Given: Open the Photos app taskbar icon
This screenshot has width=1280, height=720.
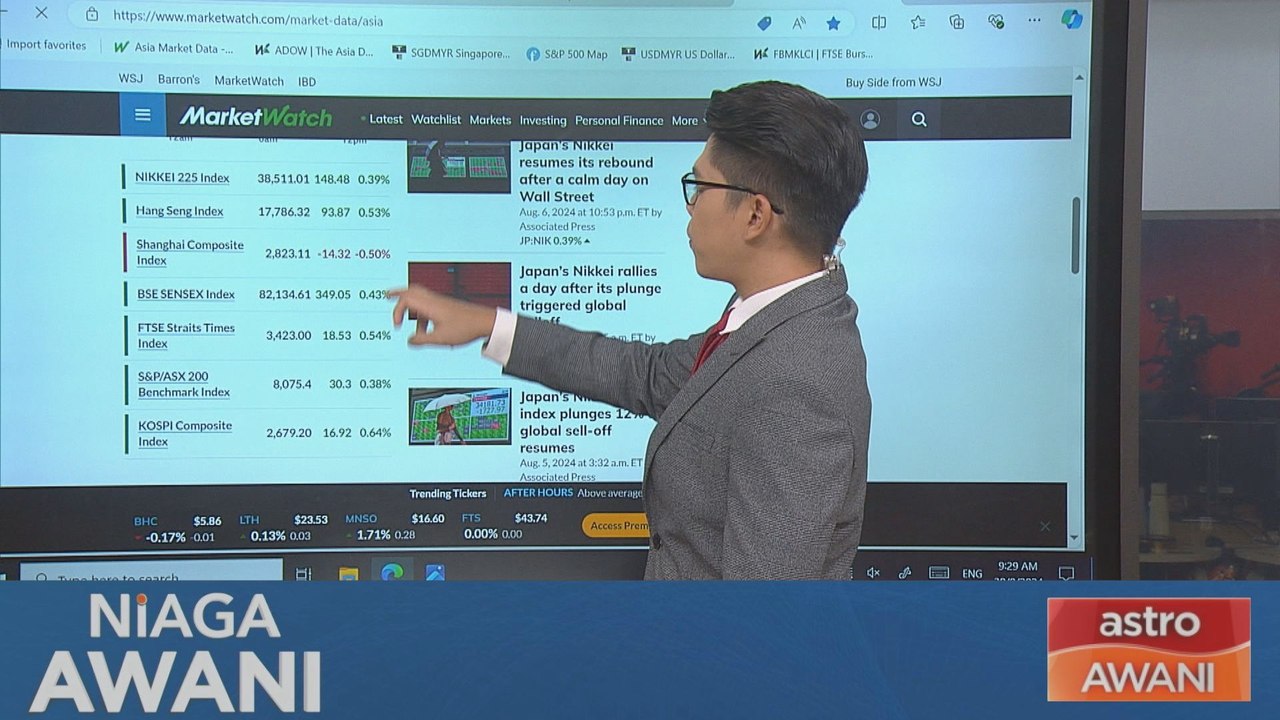Looking at the screenshot, I should (x=435, y=573).
